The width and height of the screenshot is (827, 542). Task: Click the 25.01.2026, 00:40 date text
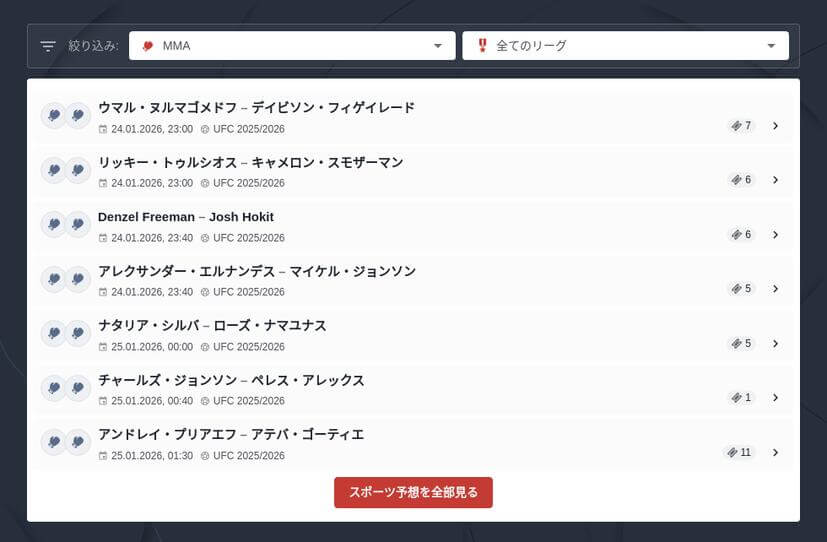pyautogui.click(x=152, y=401)
